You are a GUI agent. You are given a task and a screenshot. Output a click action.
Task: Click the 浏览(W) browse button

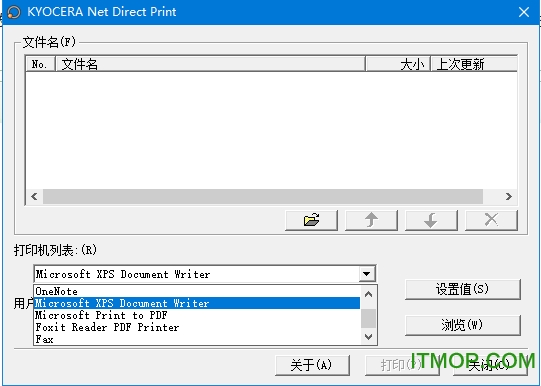(462, 325)
